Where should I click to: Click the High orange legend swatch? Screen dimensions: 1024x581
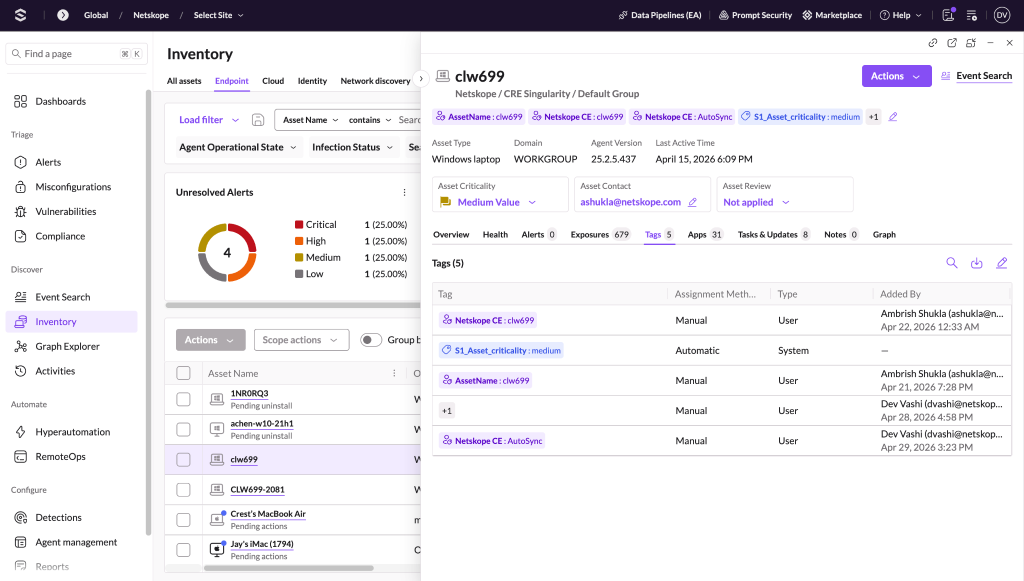(299, 241)
